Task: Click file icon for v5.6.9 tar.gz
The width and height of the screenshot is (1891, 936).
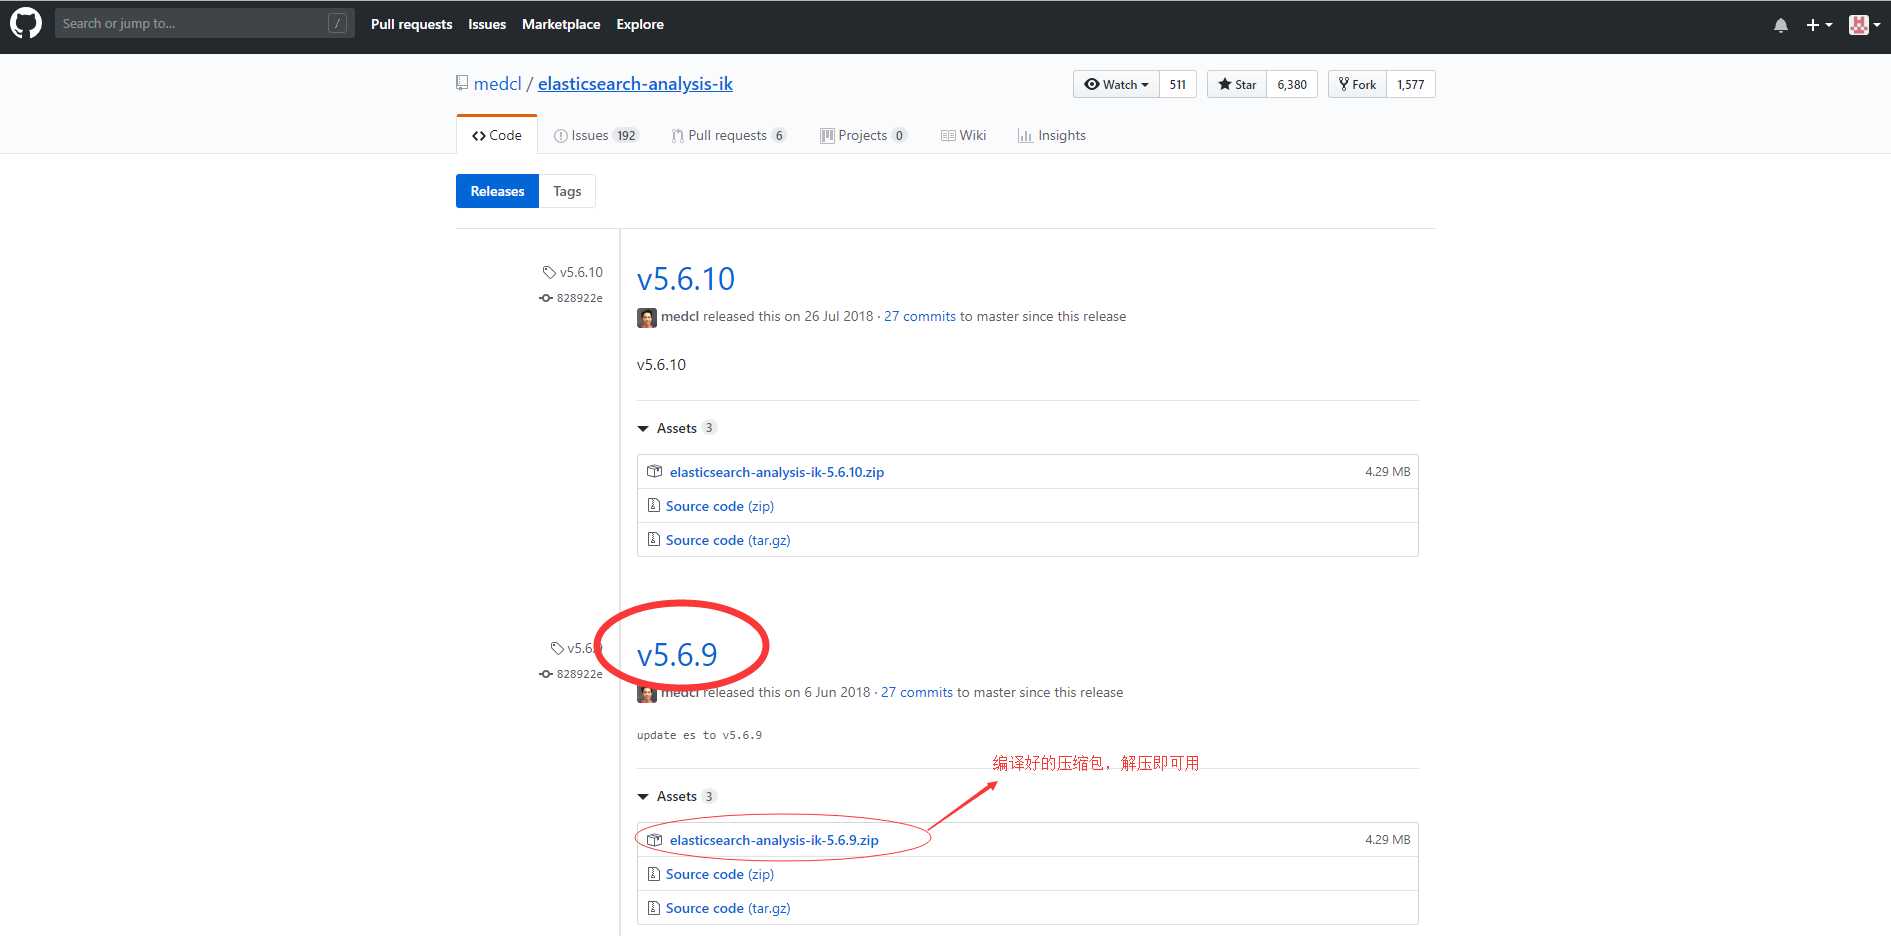Action: click(x=653, y=907)
